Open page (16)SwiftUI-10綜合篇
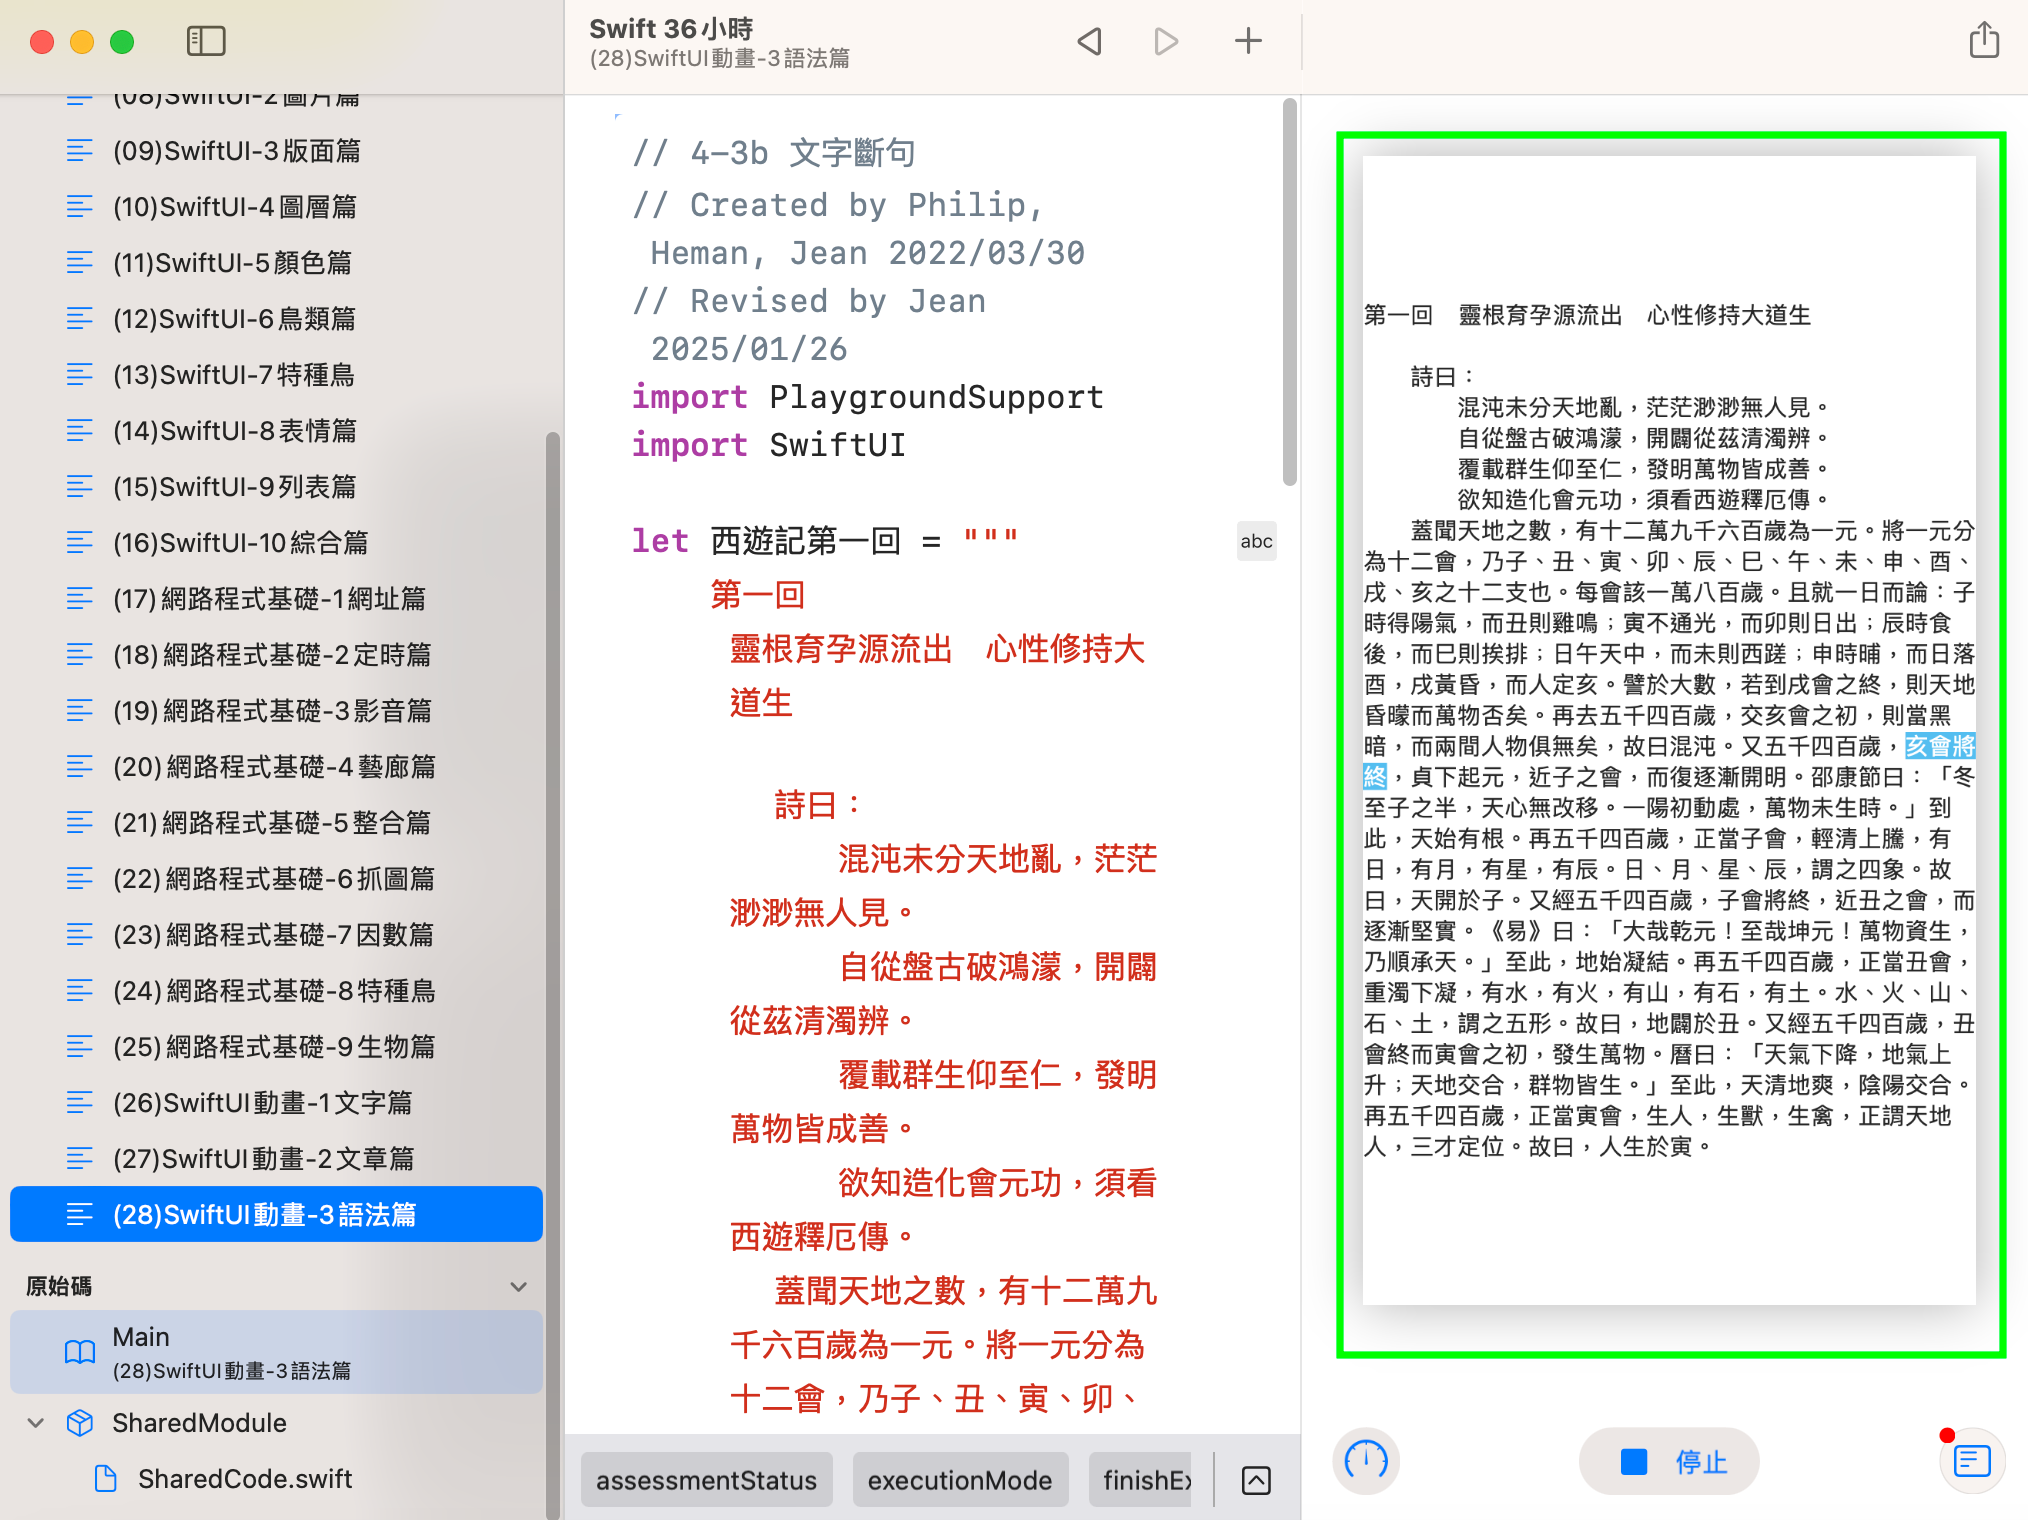2028x1520 pixels. 240,542
